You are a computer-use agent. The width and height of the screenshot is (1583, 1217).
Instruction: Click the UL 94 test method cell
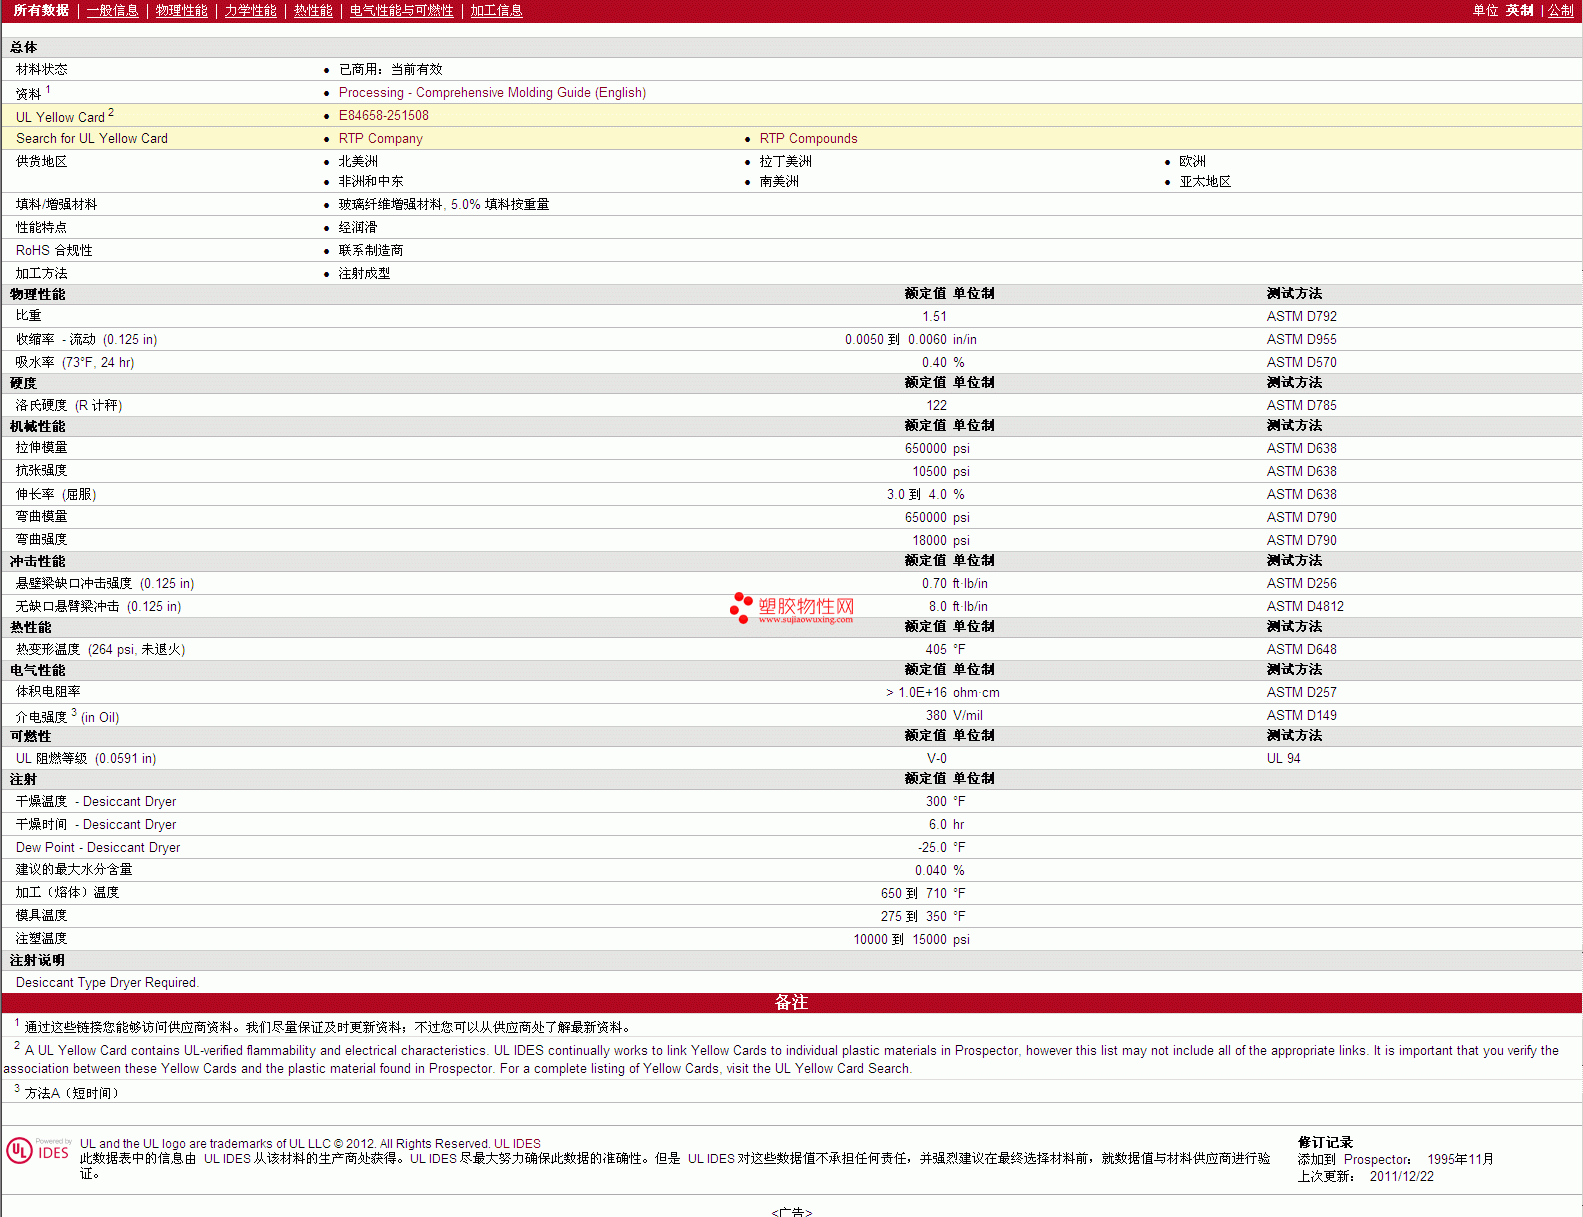point(1284,758)
